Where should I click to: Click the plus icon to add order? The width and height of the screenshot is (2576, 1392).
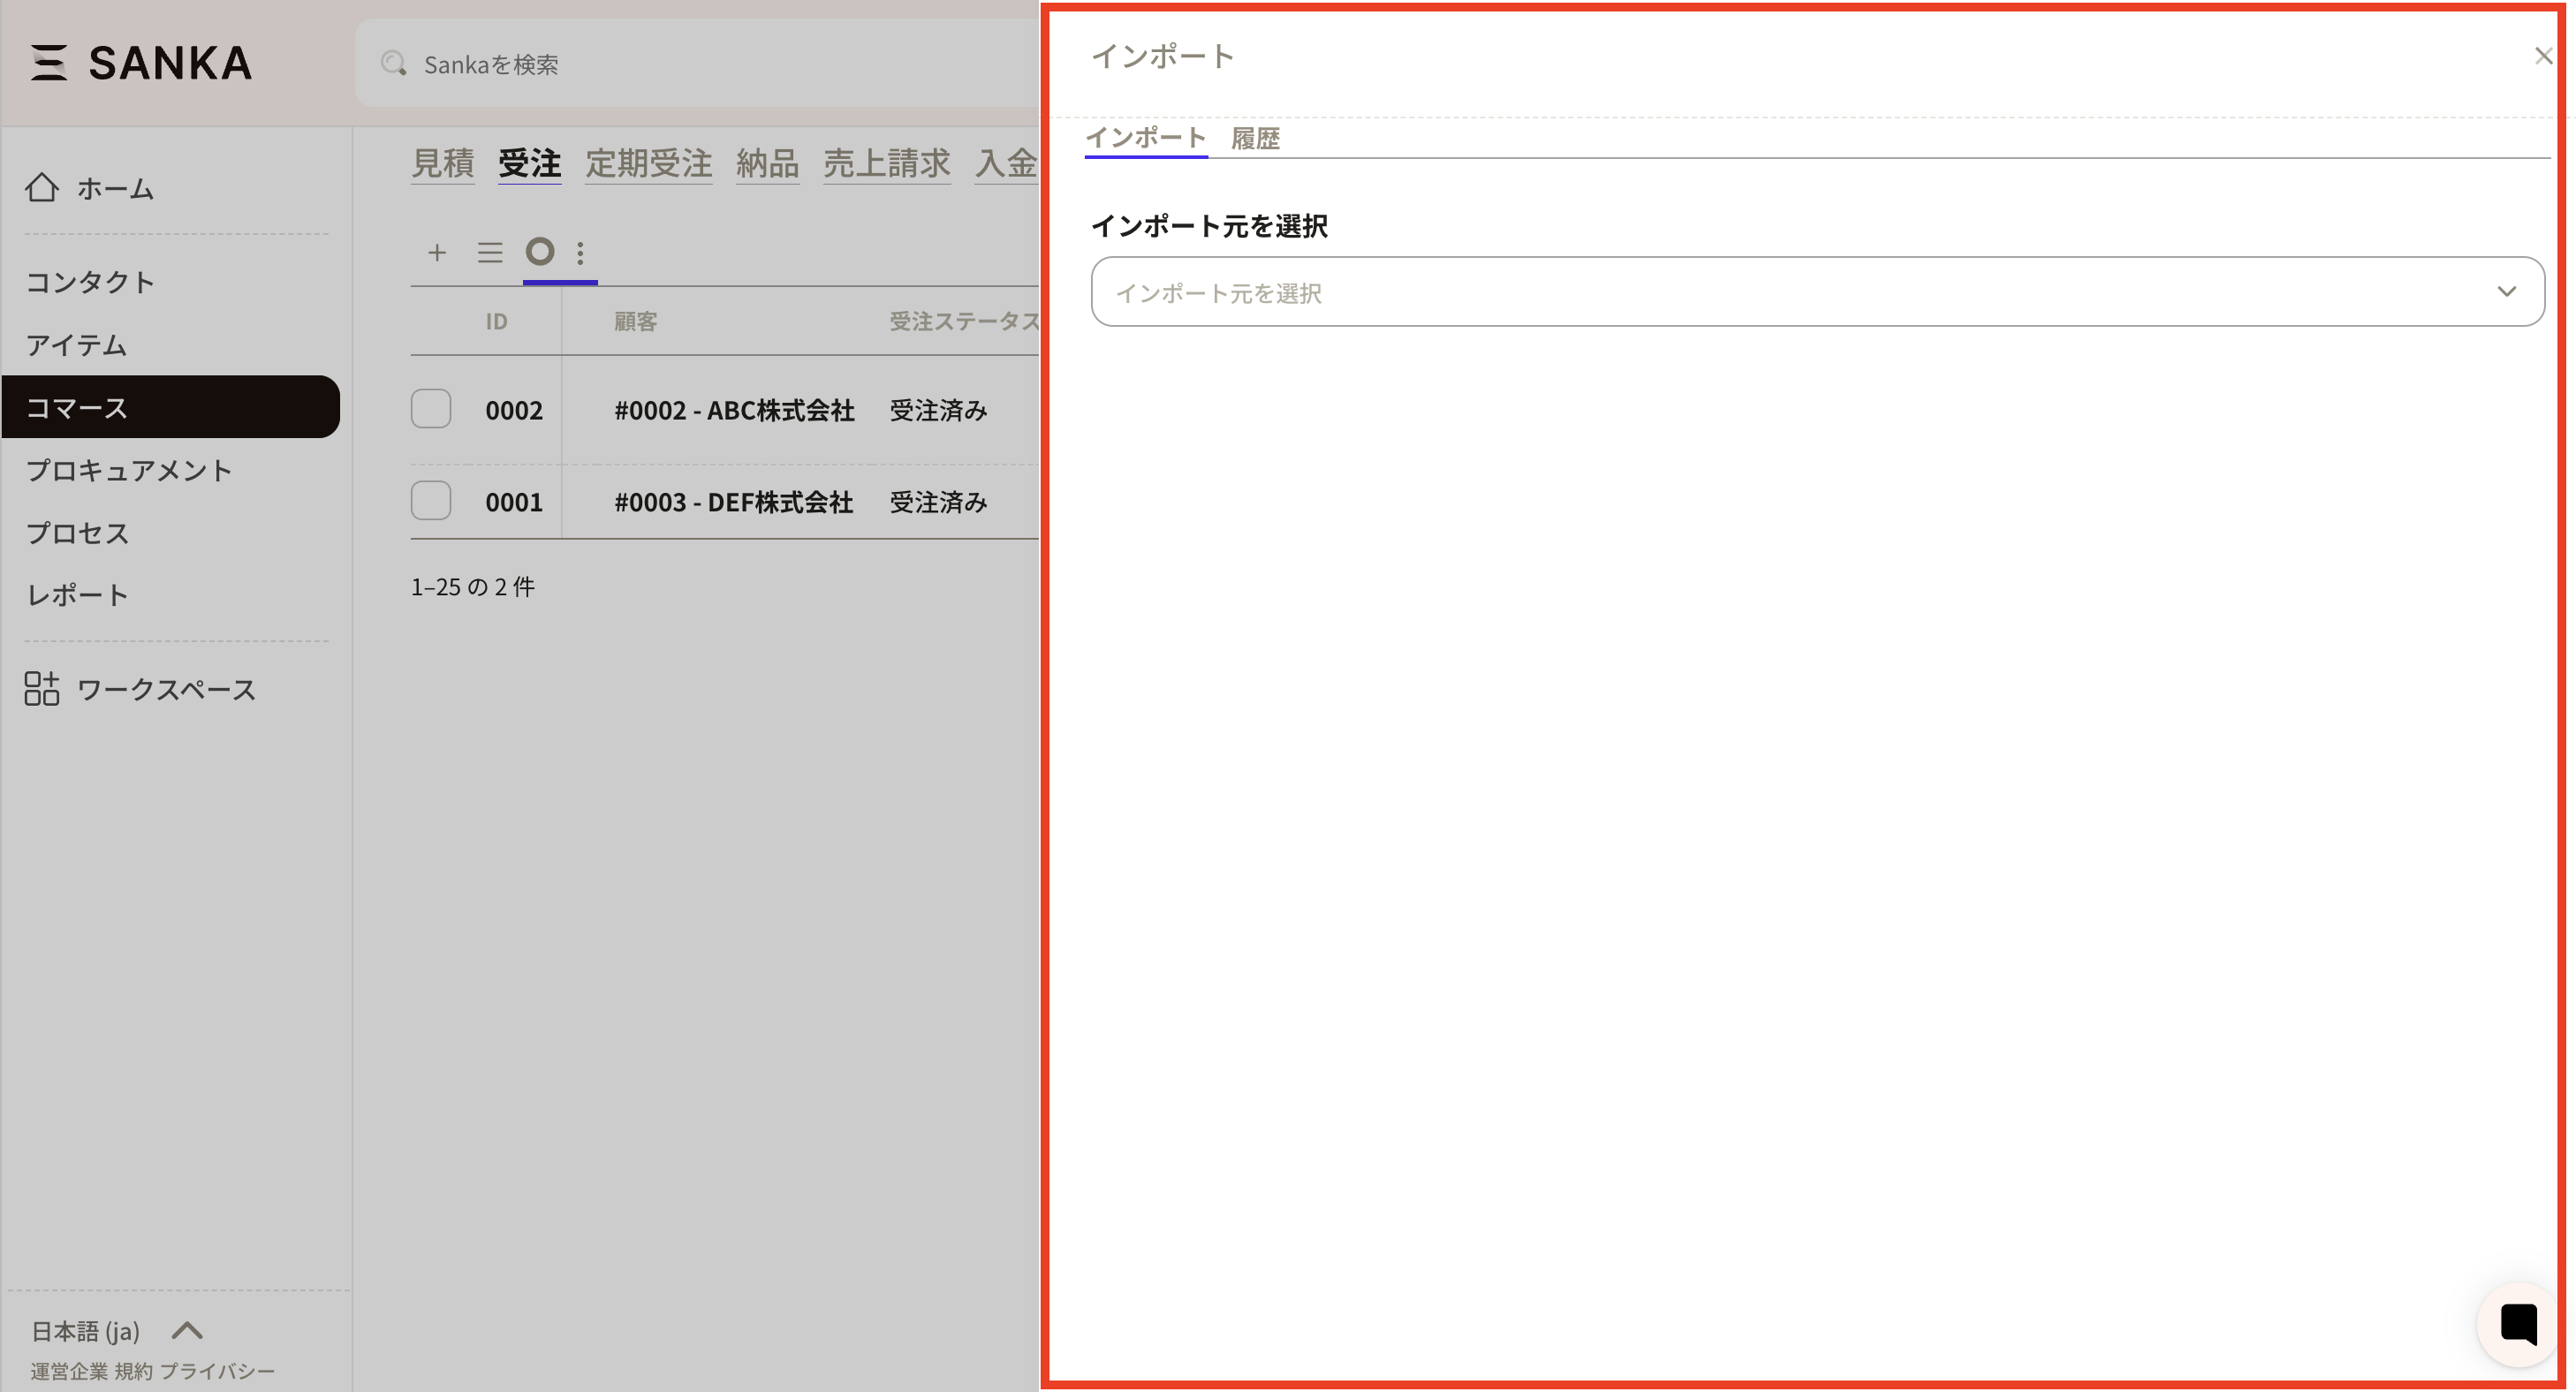pyautogui.click(x=437, y=252)
